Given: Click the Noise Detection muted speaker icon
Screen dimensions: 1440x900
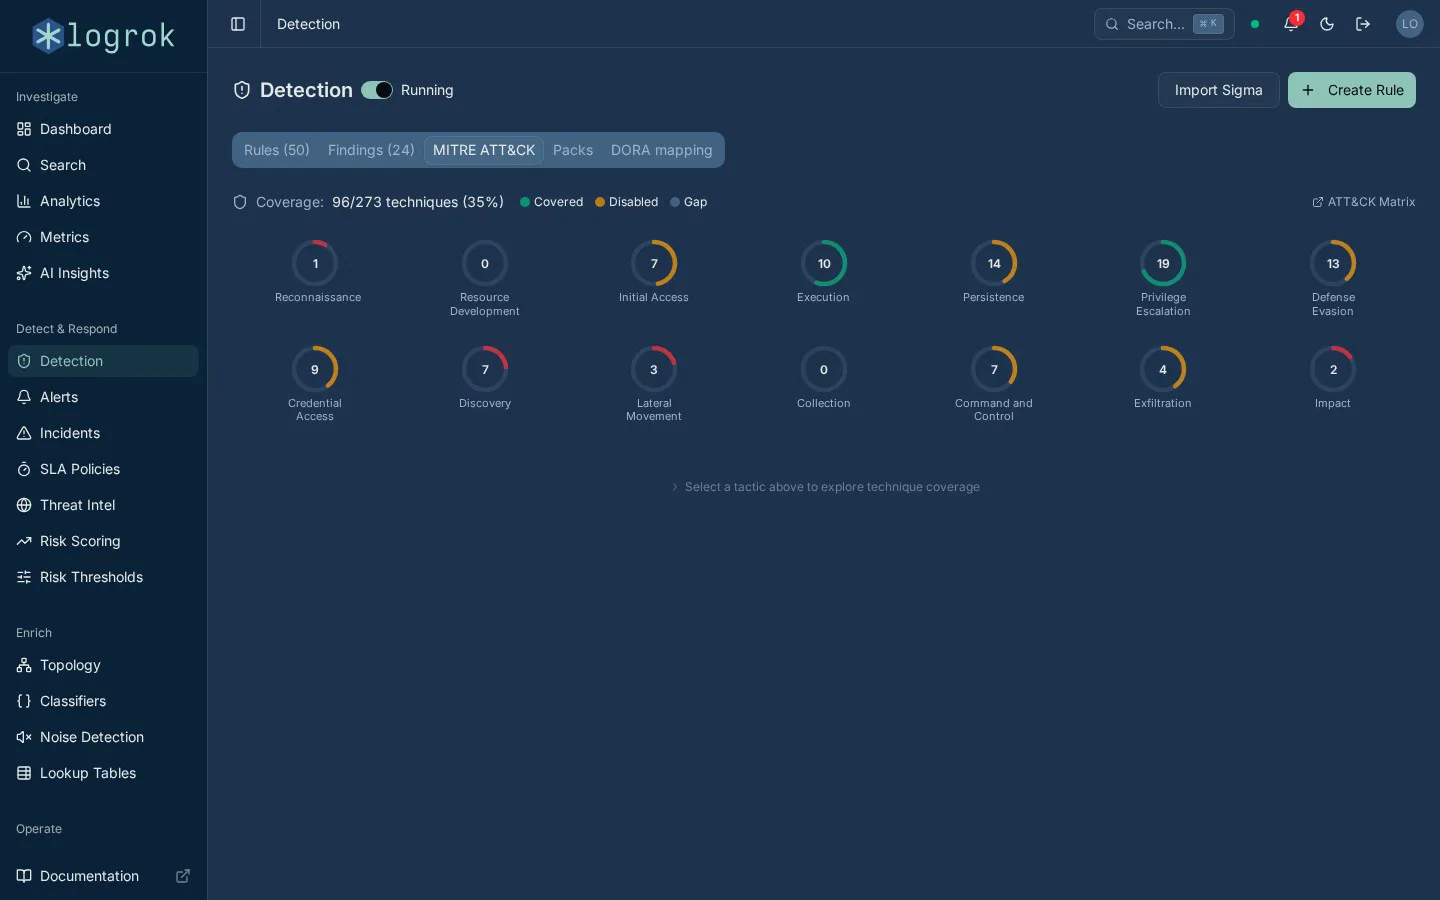Looking at the screenshot, I should [24, 737].
